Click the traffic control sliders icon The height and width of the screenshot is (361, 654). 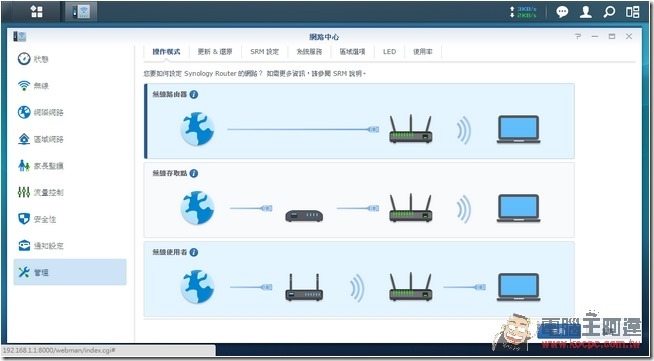[x=24, y=192]
